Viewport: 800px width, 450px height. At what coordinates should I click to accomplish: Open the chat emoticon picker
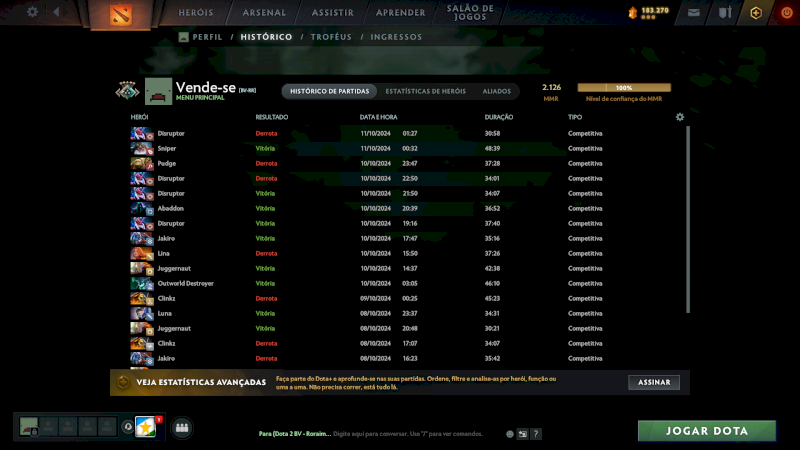pyautogui.click(x=509, y=434)
